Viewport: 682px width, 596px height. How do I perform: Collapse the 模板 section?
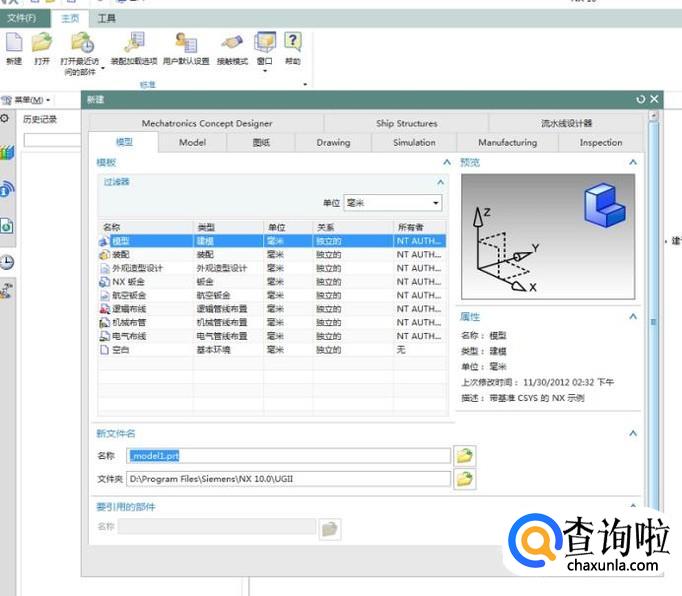coord(447,162)
